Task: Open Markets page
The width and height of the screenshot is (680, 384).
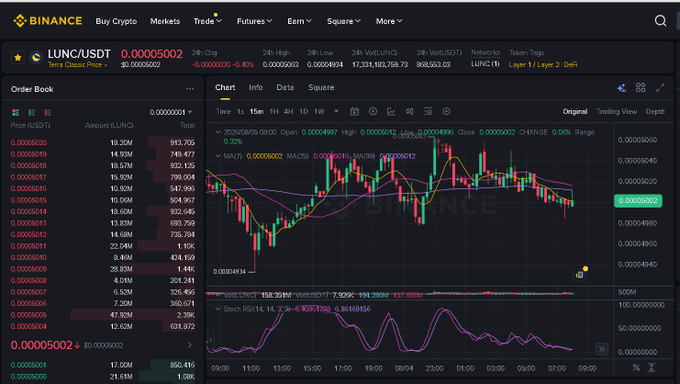Action: (x=165, y=21)
